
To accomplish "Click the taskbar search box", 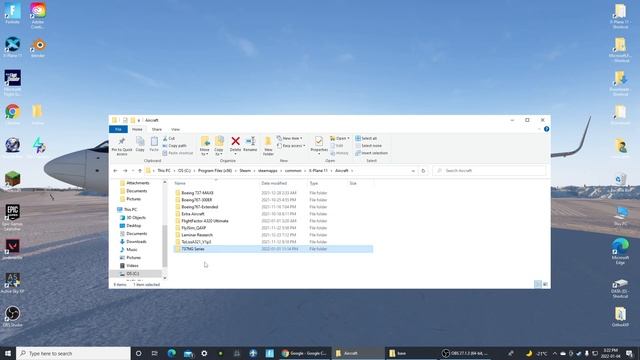I will 73,353.
